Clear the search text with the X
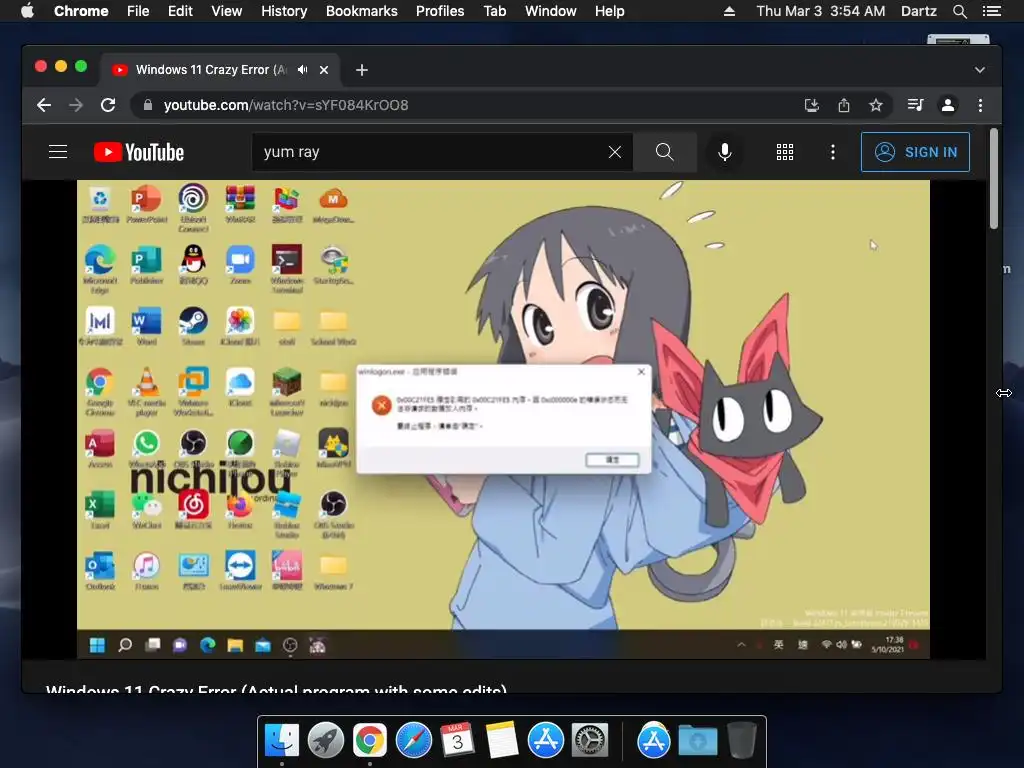This screenshot has height=768, width=1024. 615,152
